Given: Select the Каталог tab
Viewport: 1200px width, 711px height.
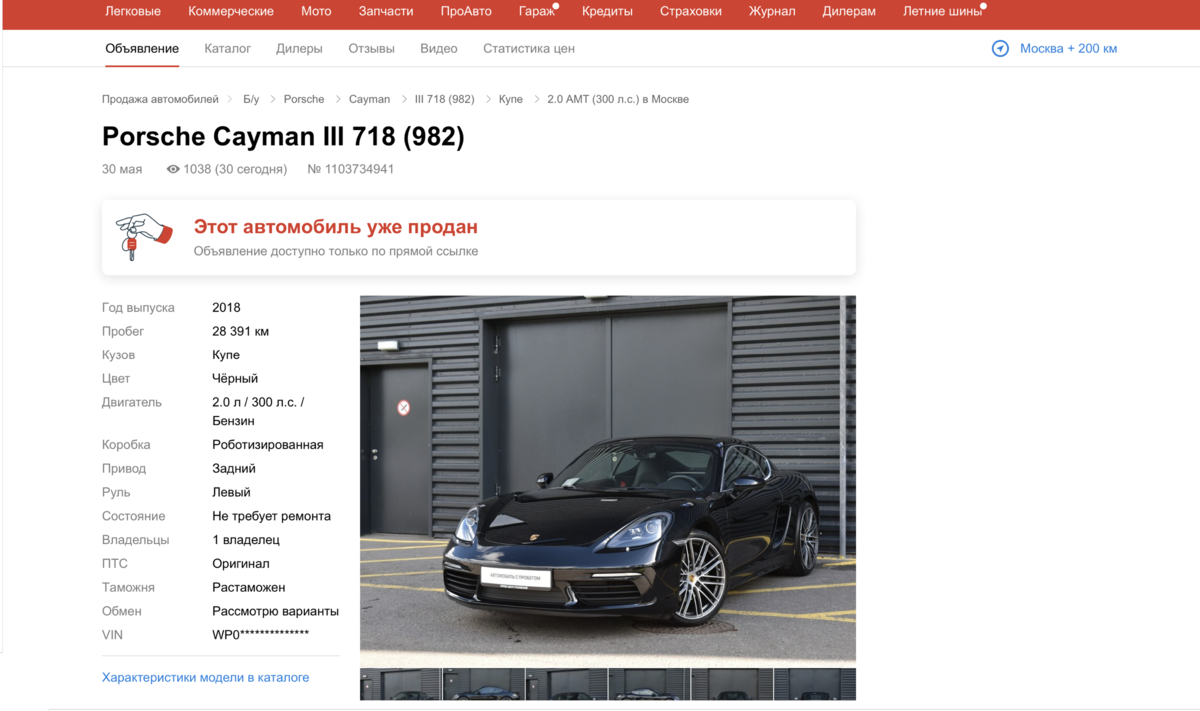Looking at the screenshot, I should [x=227, y=47].
